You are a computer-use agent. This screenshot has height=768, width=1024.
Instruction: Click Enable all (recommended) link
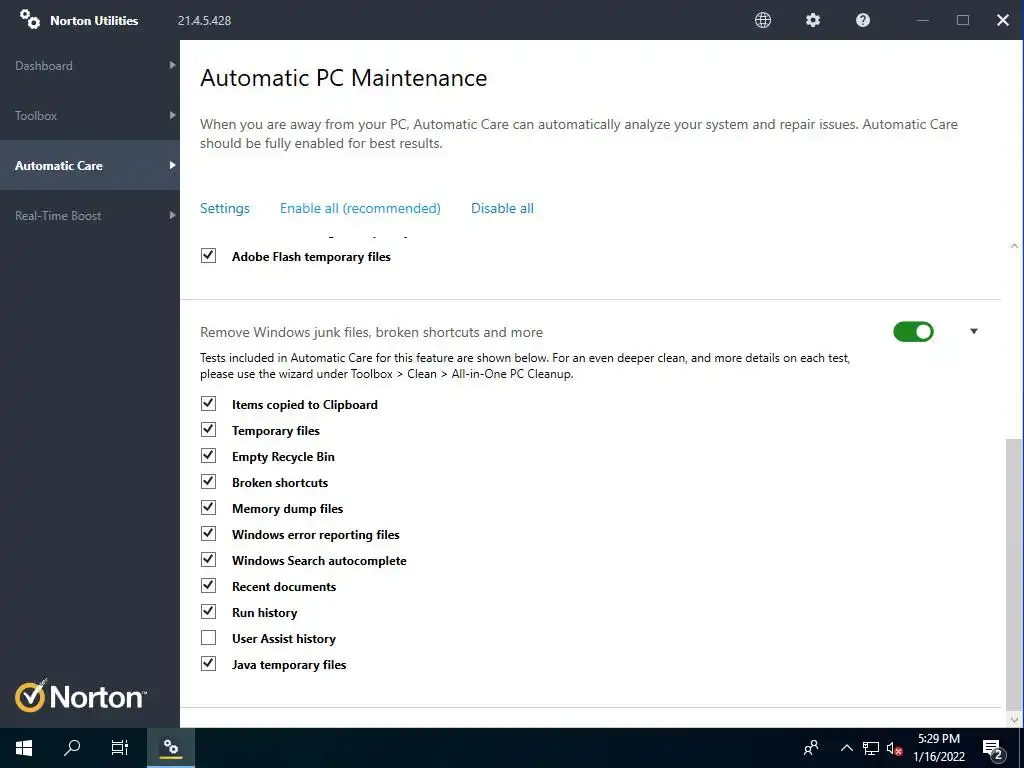(360, 208)
